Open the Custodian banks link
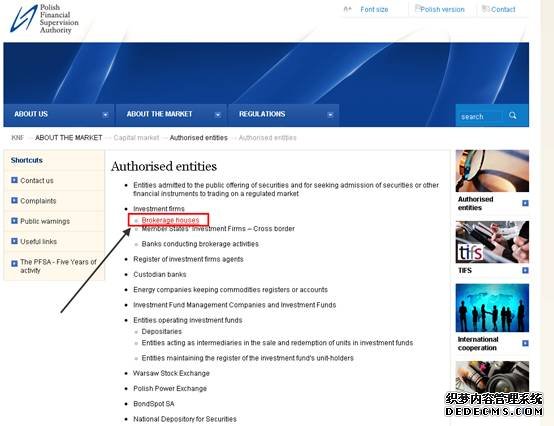 point(160,274)
